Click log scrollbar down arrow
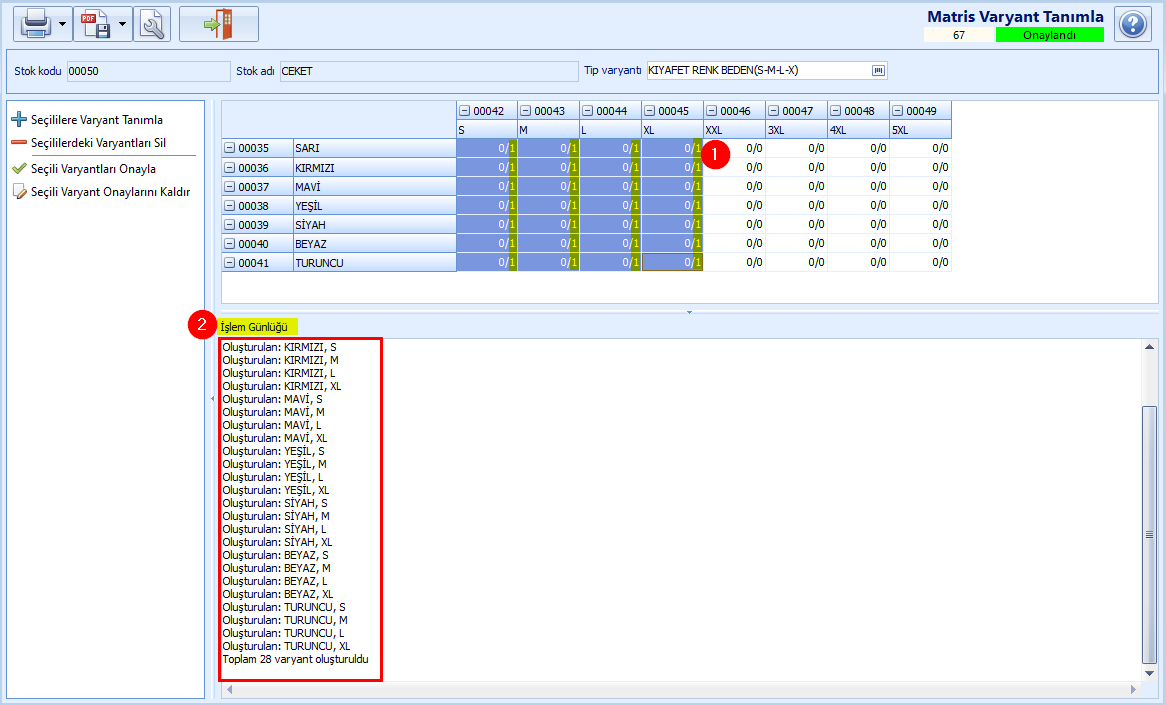This screenshot has height=705, width=1166. (x=1150, y=673)
